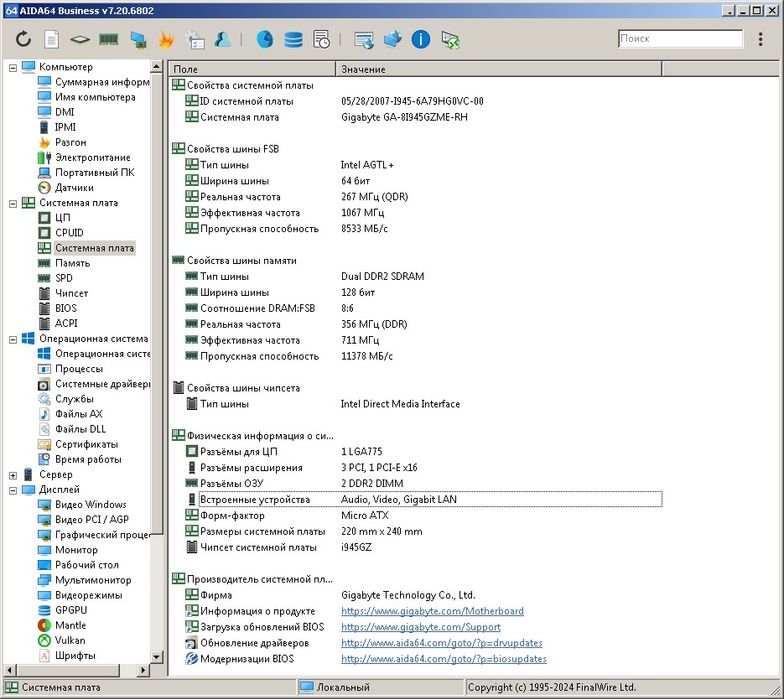The image size is (784, 699).
Task: Select Имя компьютера in the tree
Action: (x=95, y=97)
